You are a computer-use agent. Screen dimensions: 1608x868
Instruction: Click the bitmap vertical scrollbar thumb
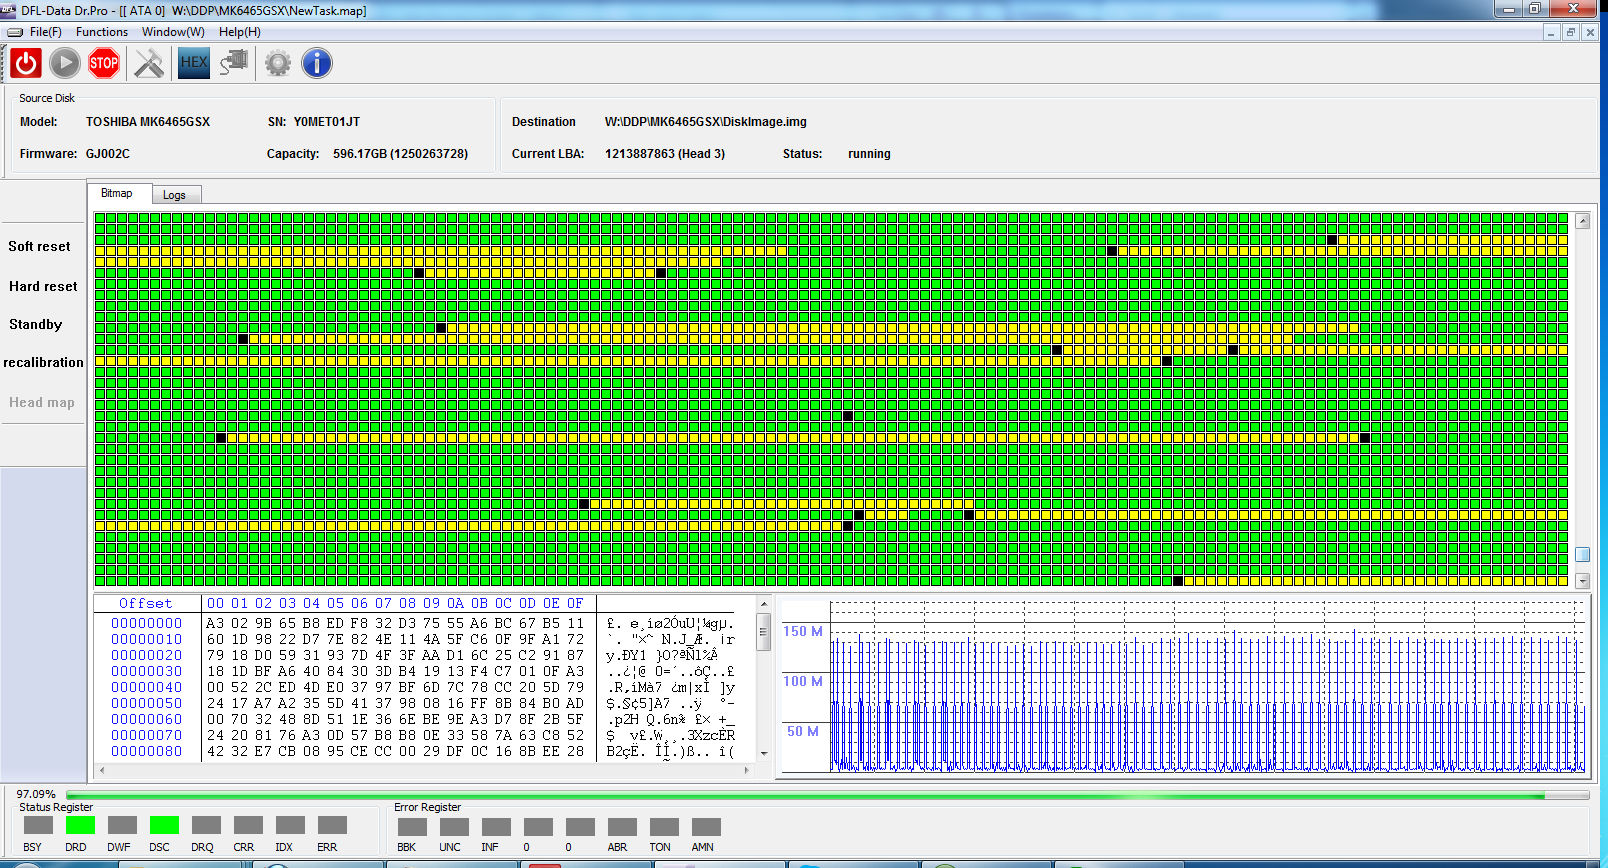click(1582, 554)
